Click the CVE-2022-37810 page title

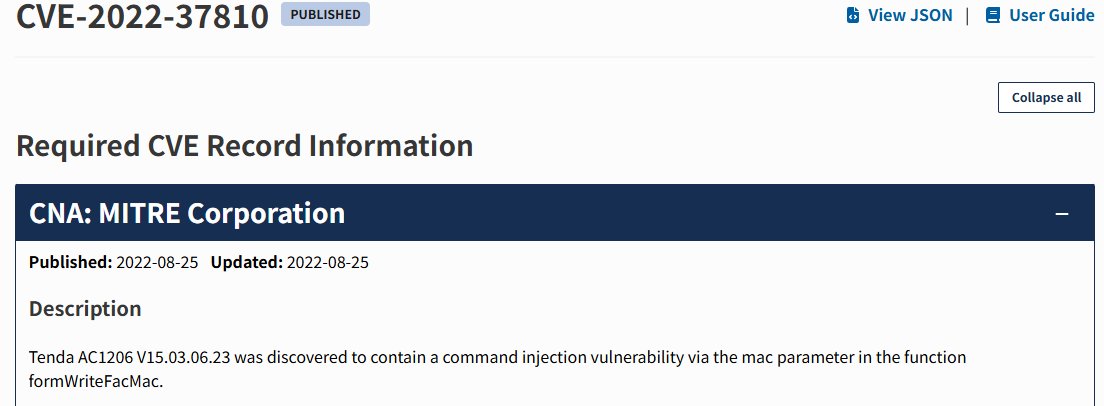click(x=142, y=15)
